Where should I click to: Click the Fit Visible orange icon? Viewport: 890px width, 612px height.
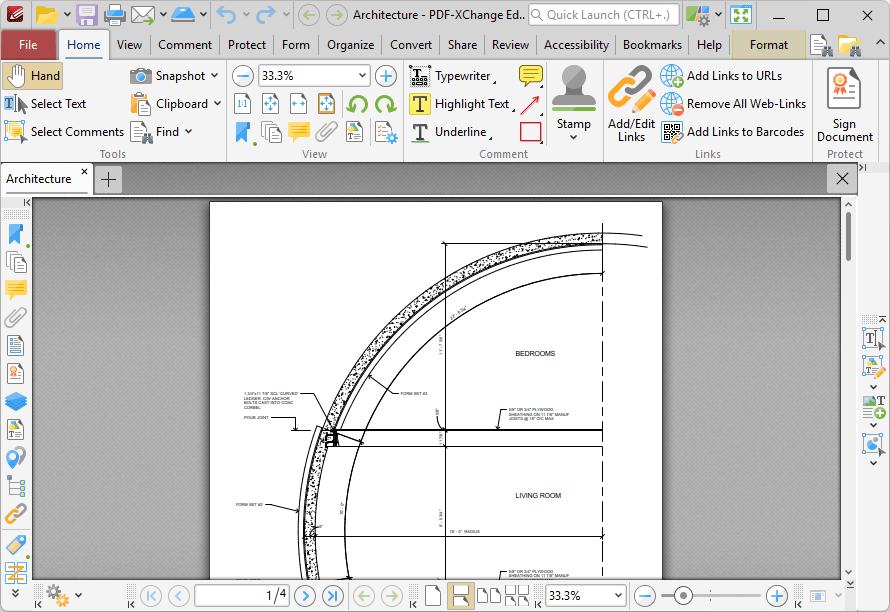click(326, 104)
